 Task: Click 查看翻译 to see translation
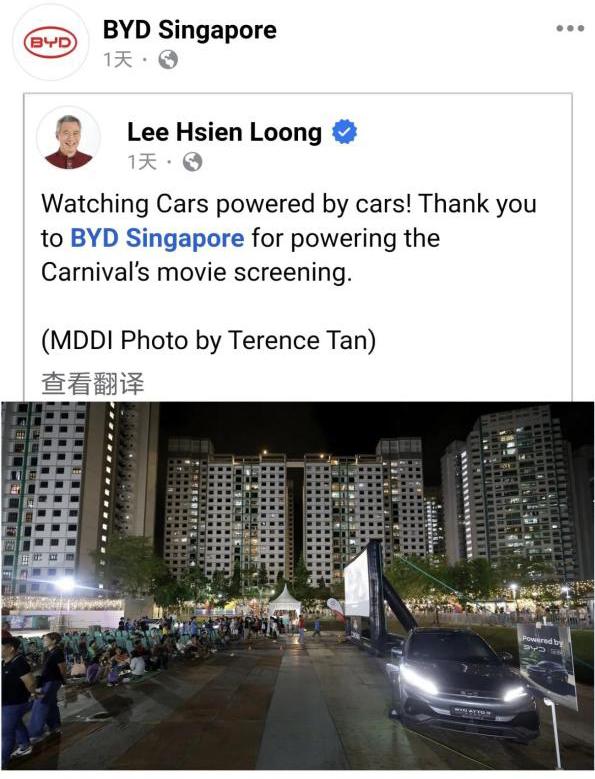[x=92, y=384]
